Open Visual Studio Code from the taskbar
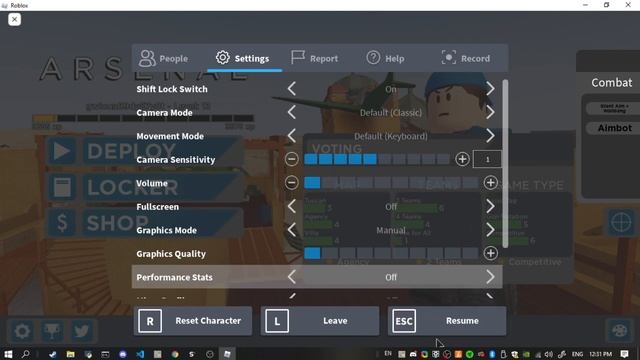This screenshot has width=640, height=360. 140,354
